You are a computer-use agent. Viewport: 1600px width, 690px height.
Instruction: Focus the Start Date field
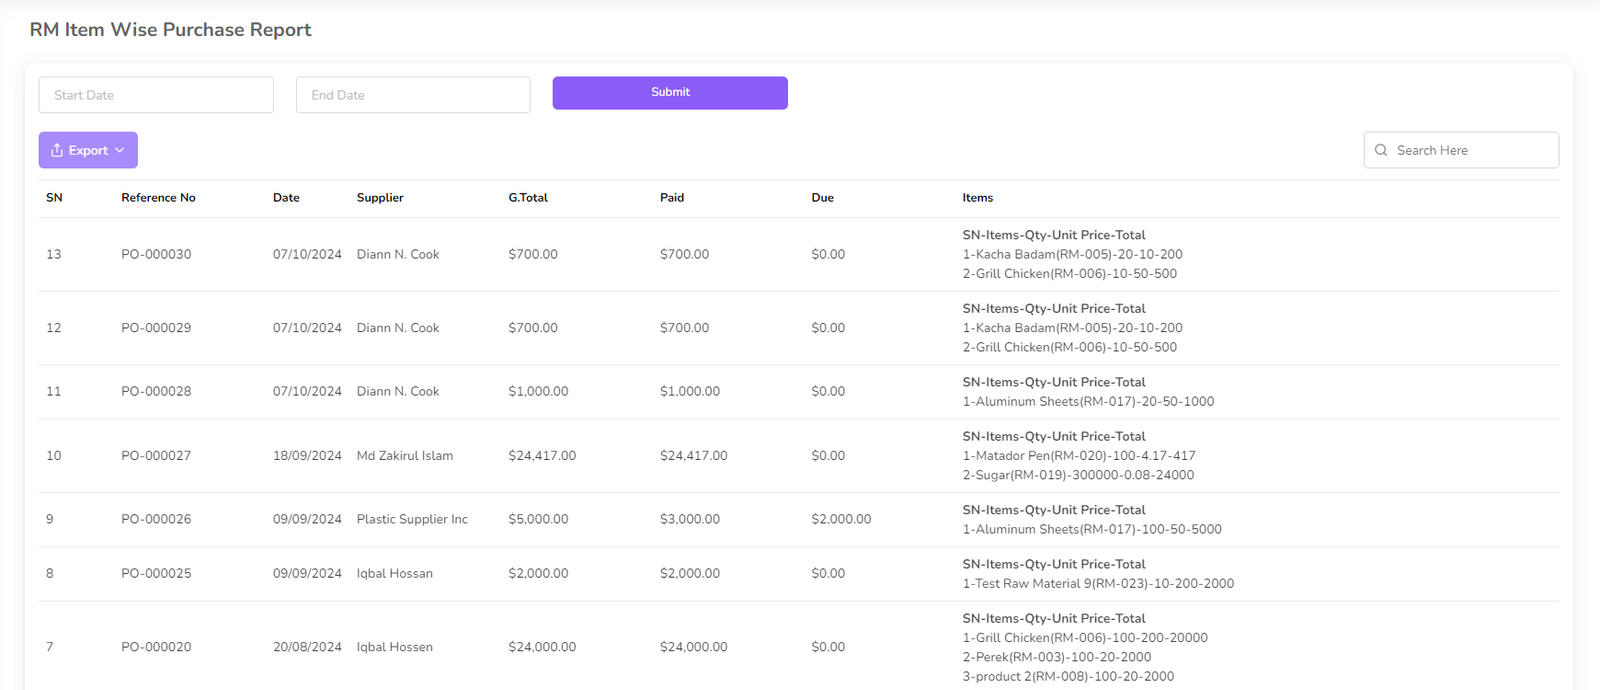tap(156, 95)
